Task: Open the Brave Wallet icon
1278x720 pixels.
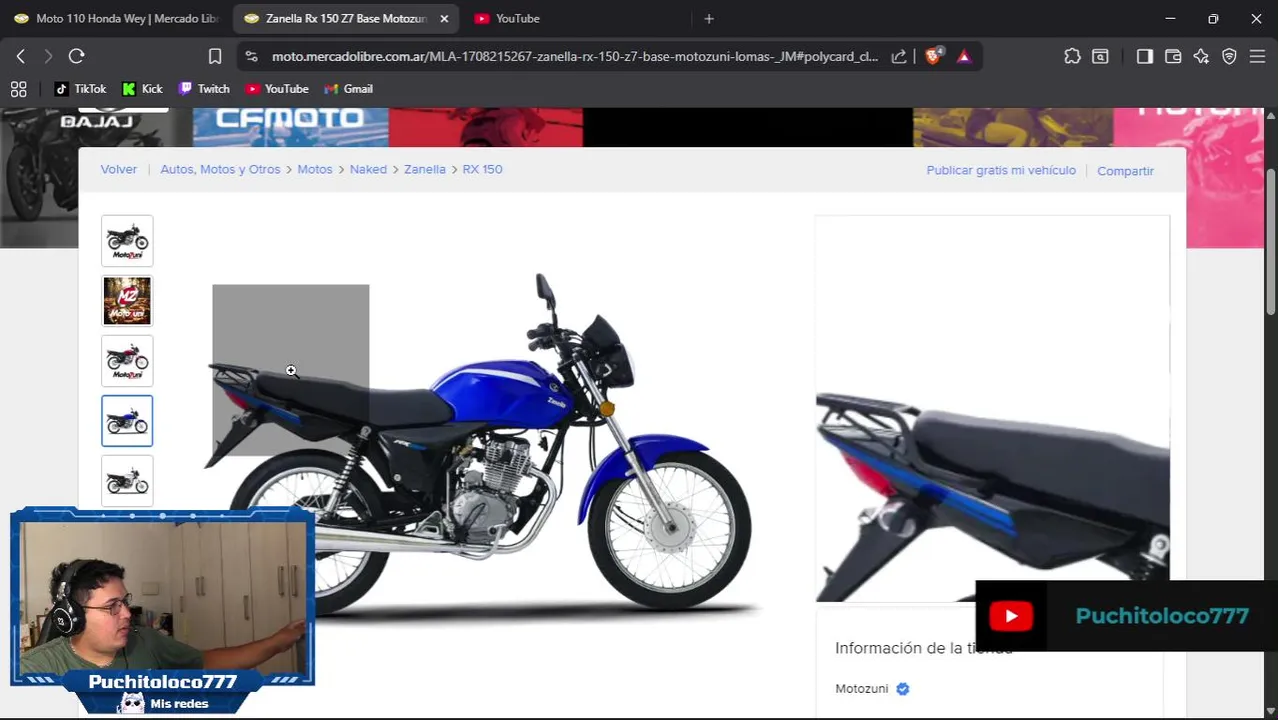Action: [1173, 57]
